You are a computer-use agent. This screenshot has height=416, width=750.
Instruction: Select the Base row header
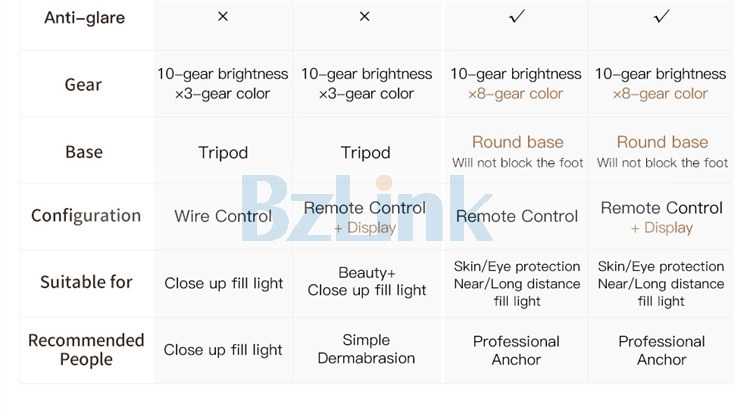click(84, 152)
